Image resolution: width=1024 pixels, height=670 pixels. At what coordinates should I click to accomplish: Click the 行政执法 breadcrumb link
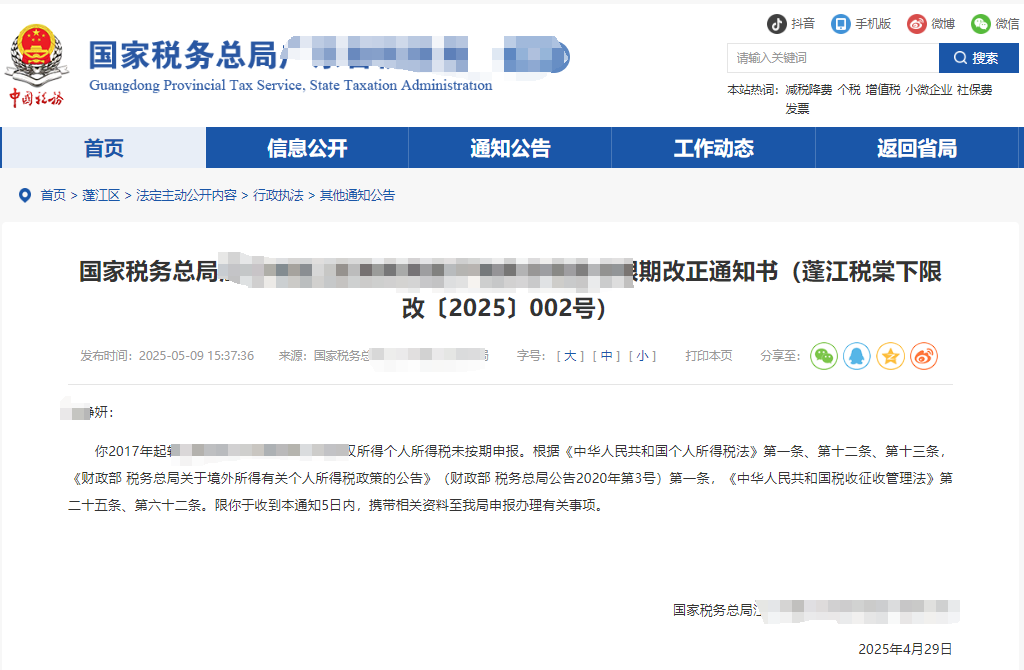(278, 195)
